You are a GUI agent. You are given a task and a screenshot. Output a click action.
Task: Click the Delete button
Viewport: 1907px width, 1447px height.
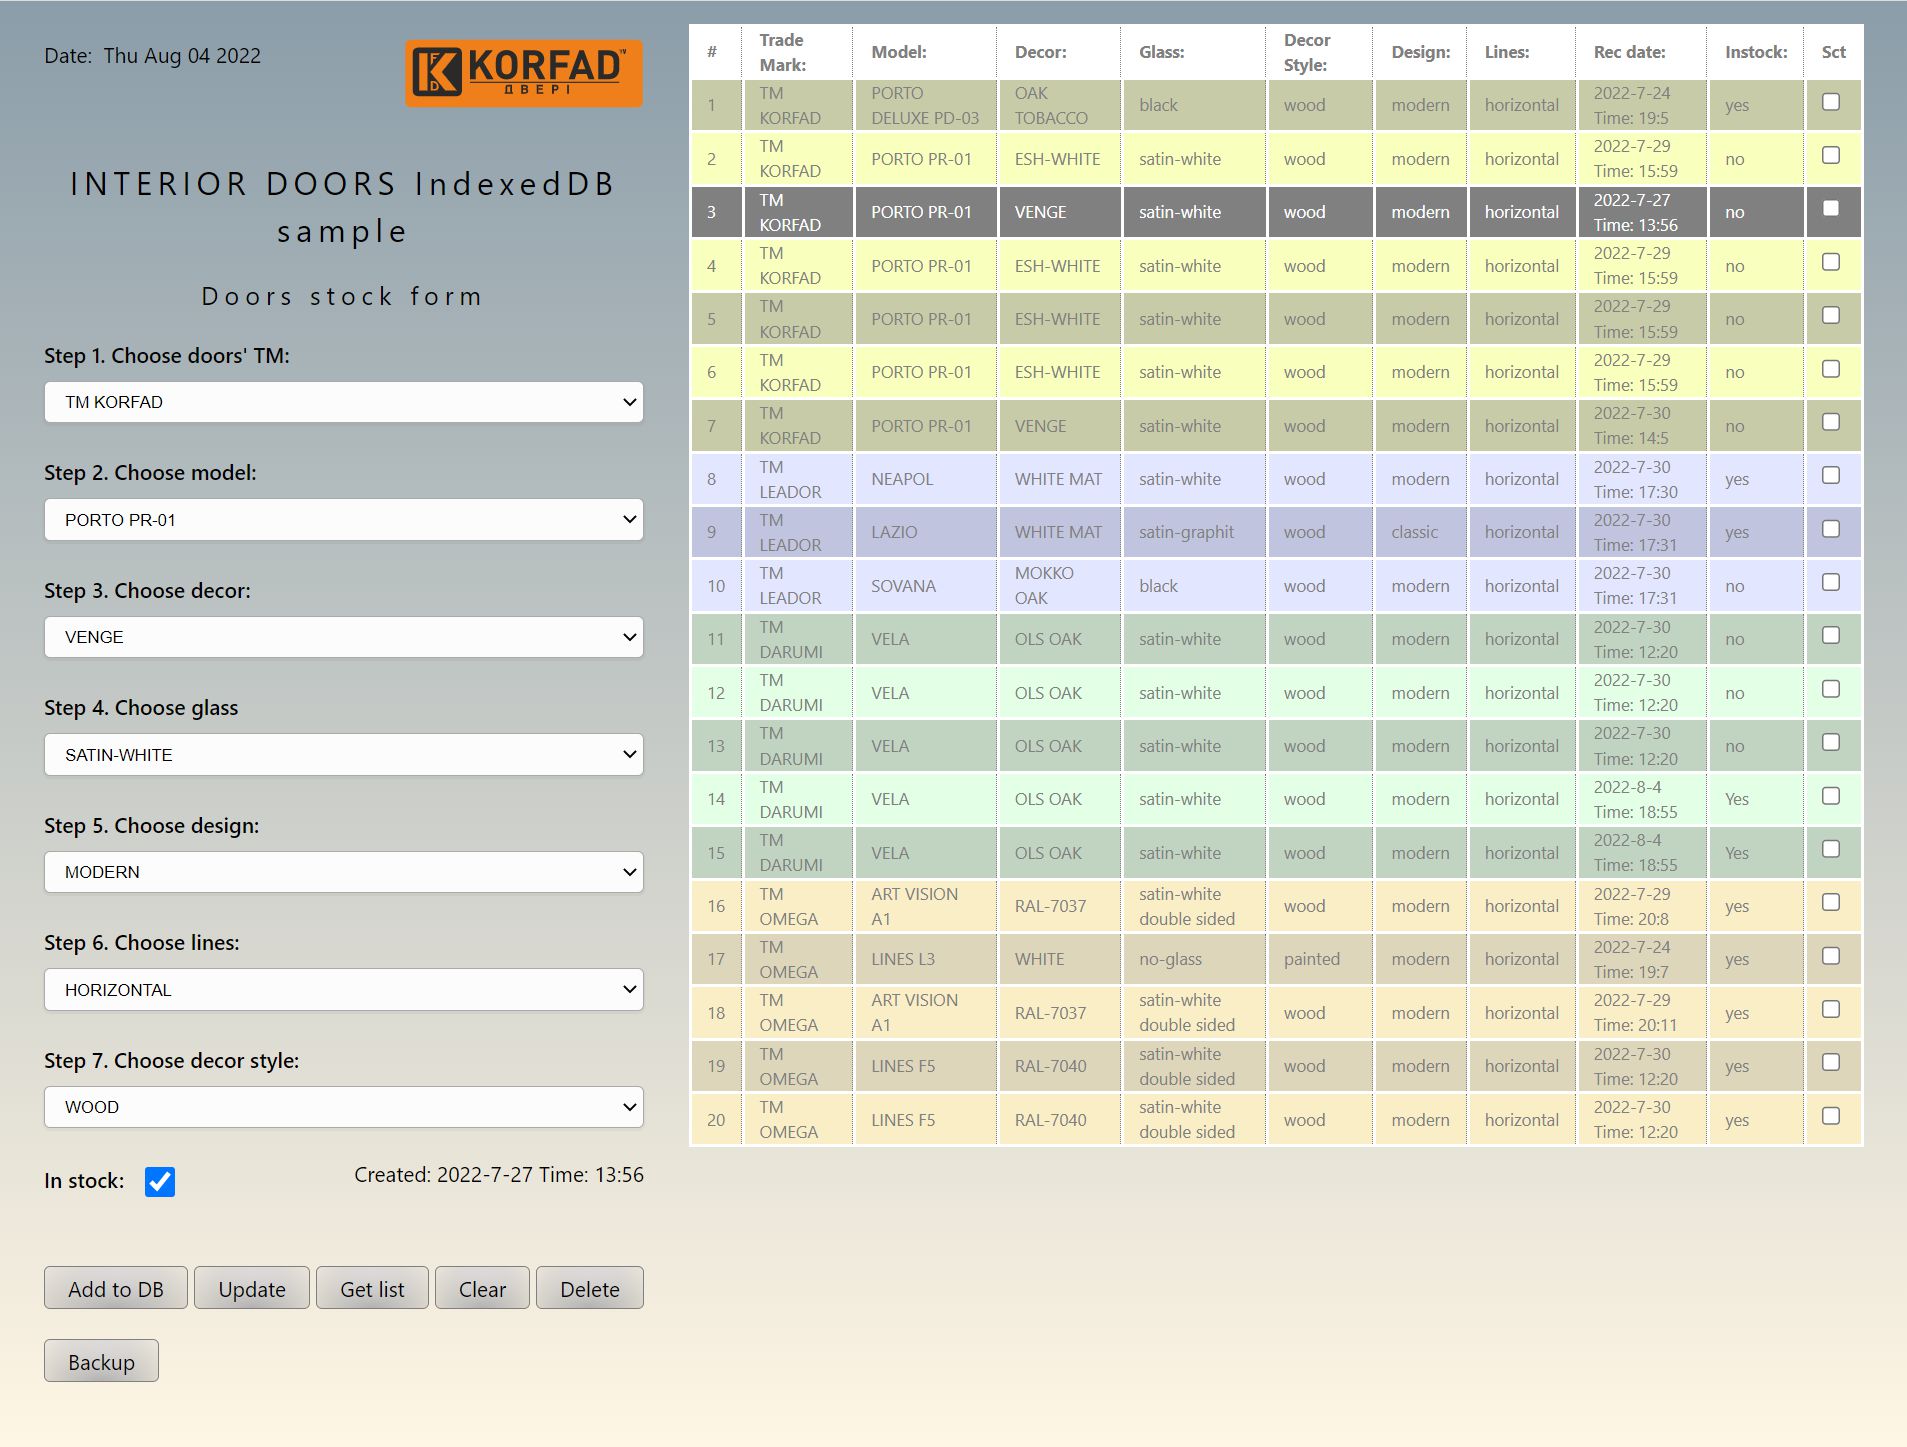click(589, 1288)
